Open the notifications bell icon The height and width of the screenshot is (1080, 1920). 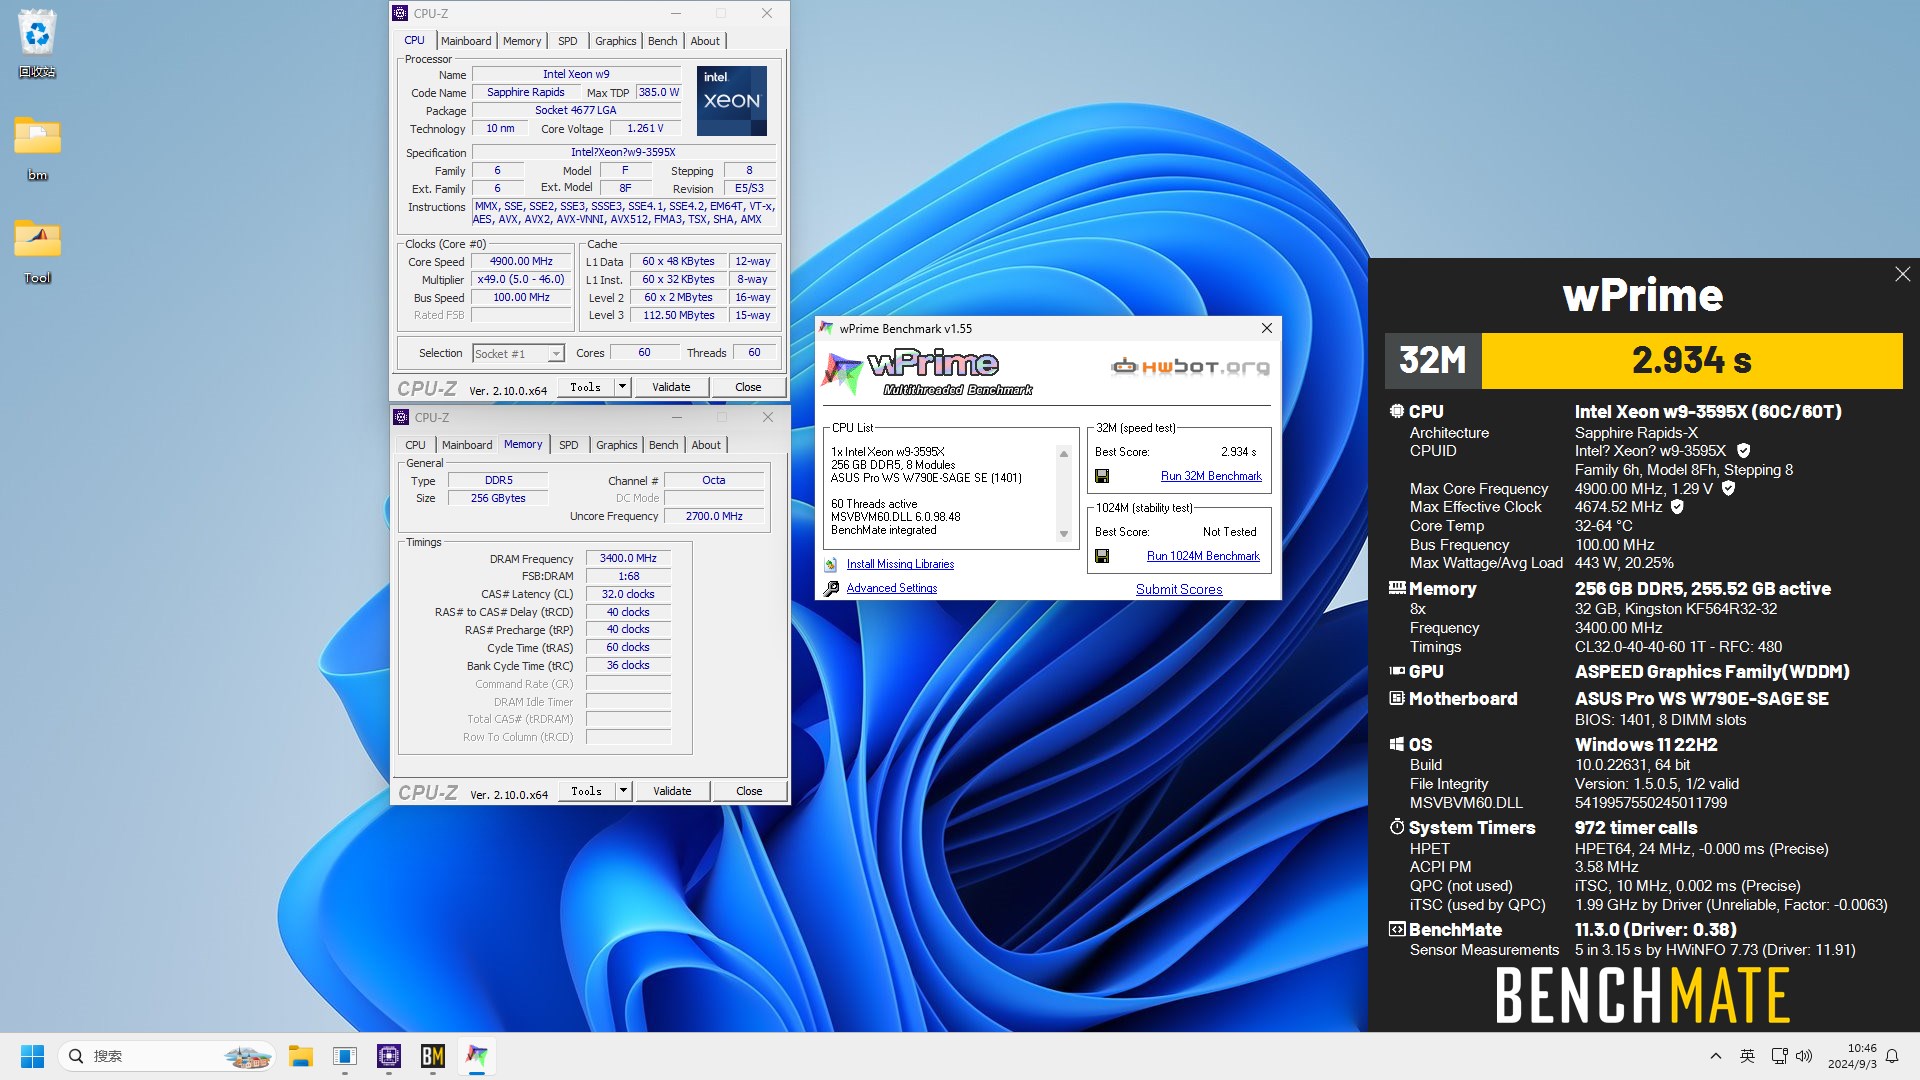point(1892,1056)
